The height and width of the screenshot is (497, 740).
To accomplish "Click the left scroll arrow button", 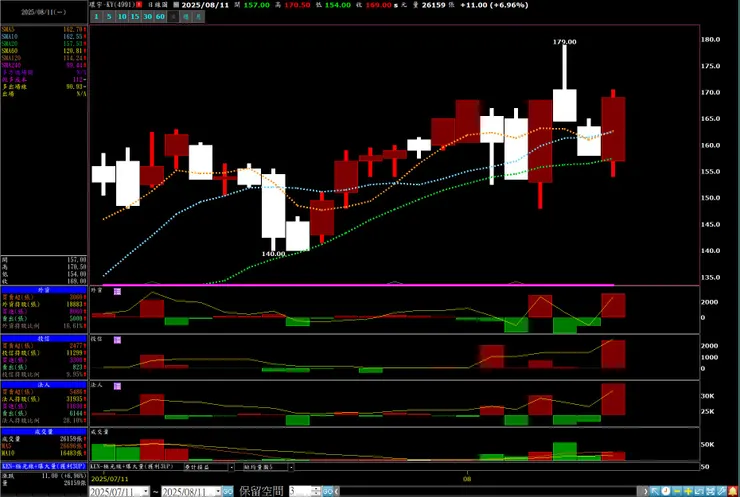I will 337,491.
